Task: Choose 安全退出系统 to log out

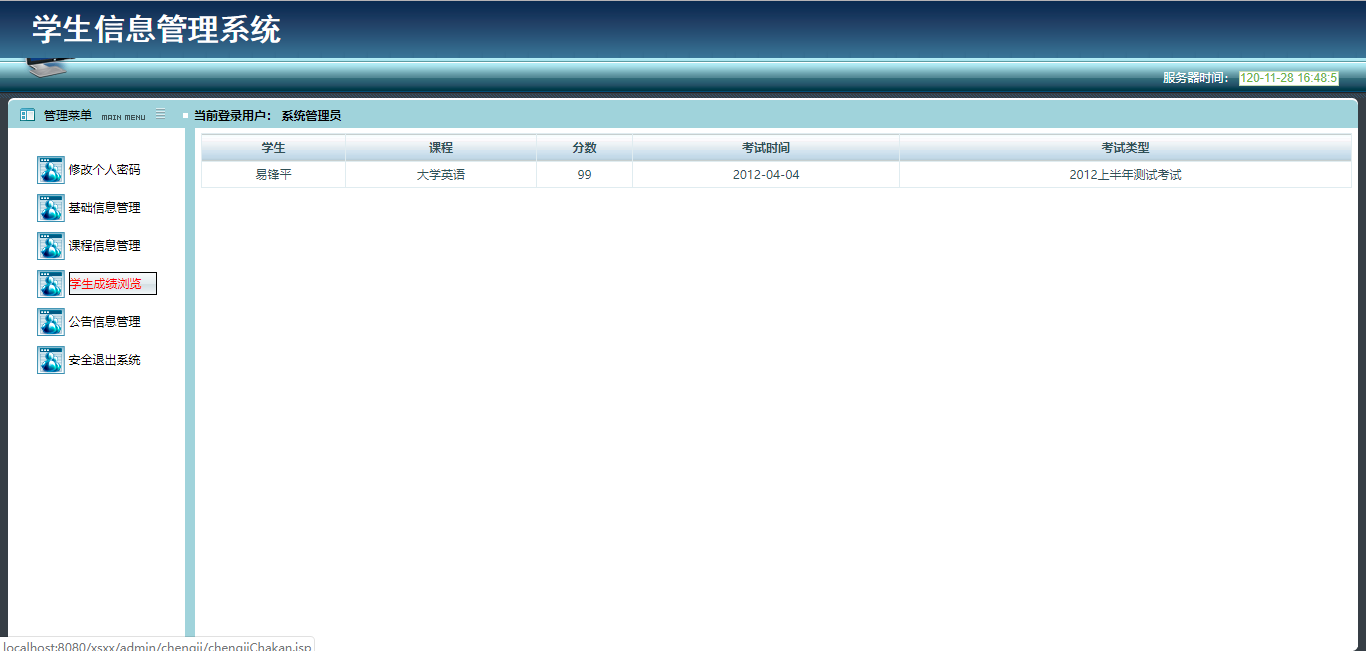Action: coord(104,360)
